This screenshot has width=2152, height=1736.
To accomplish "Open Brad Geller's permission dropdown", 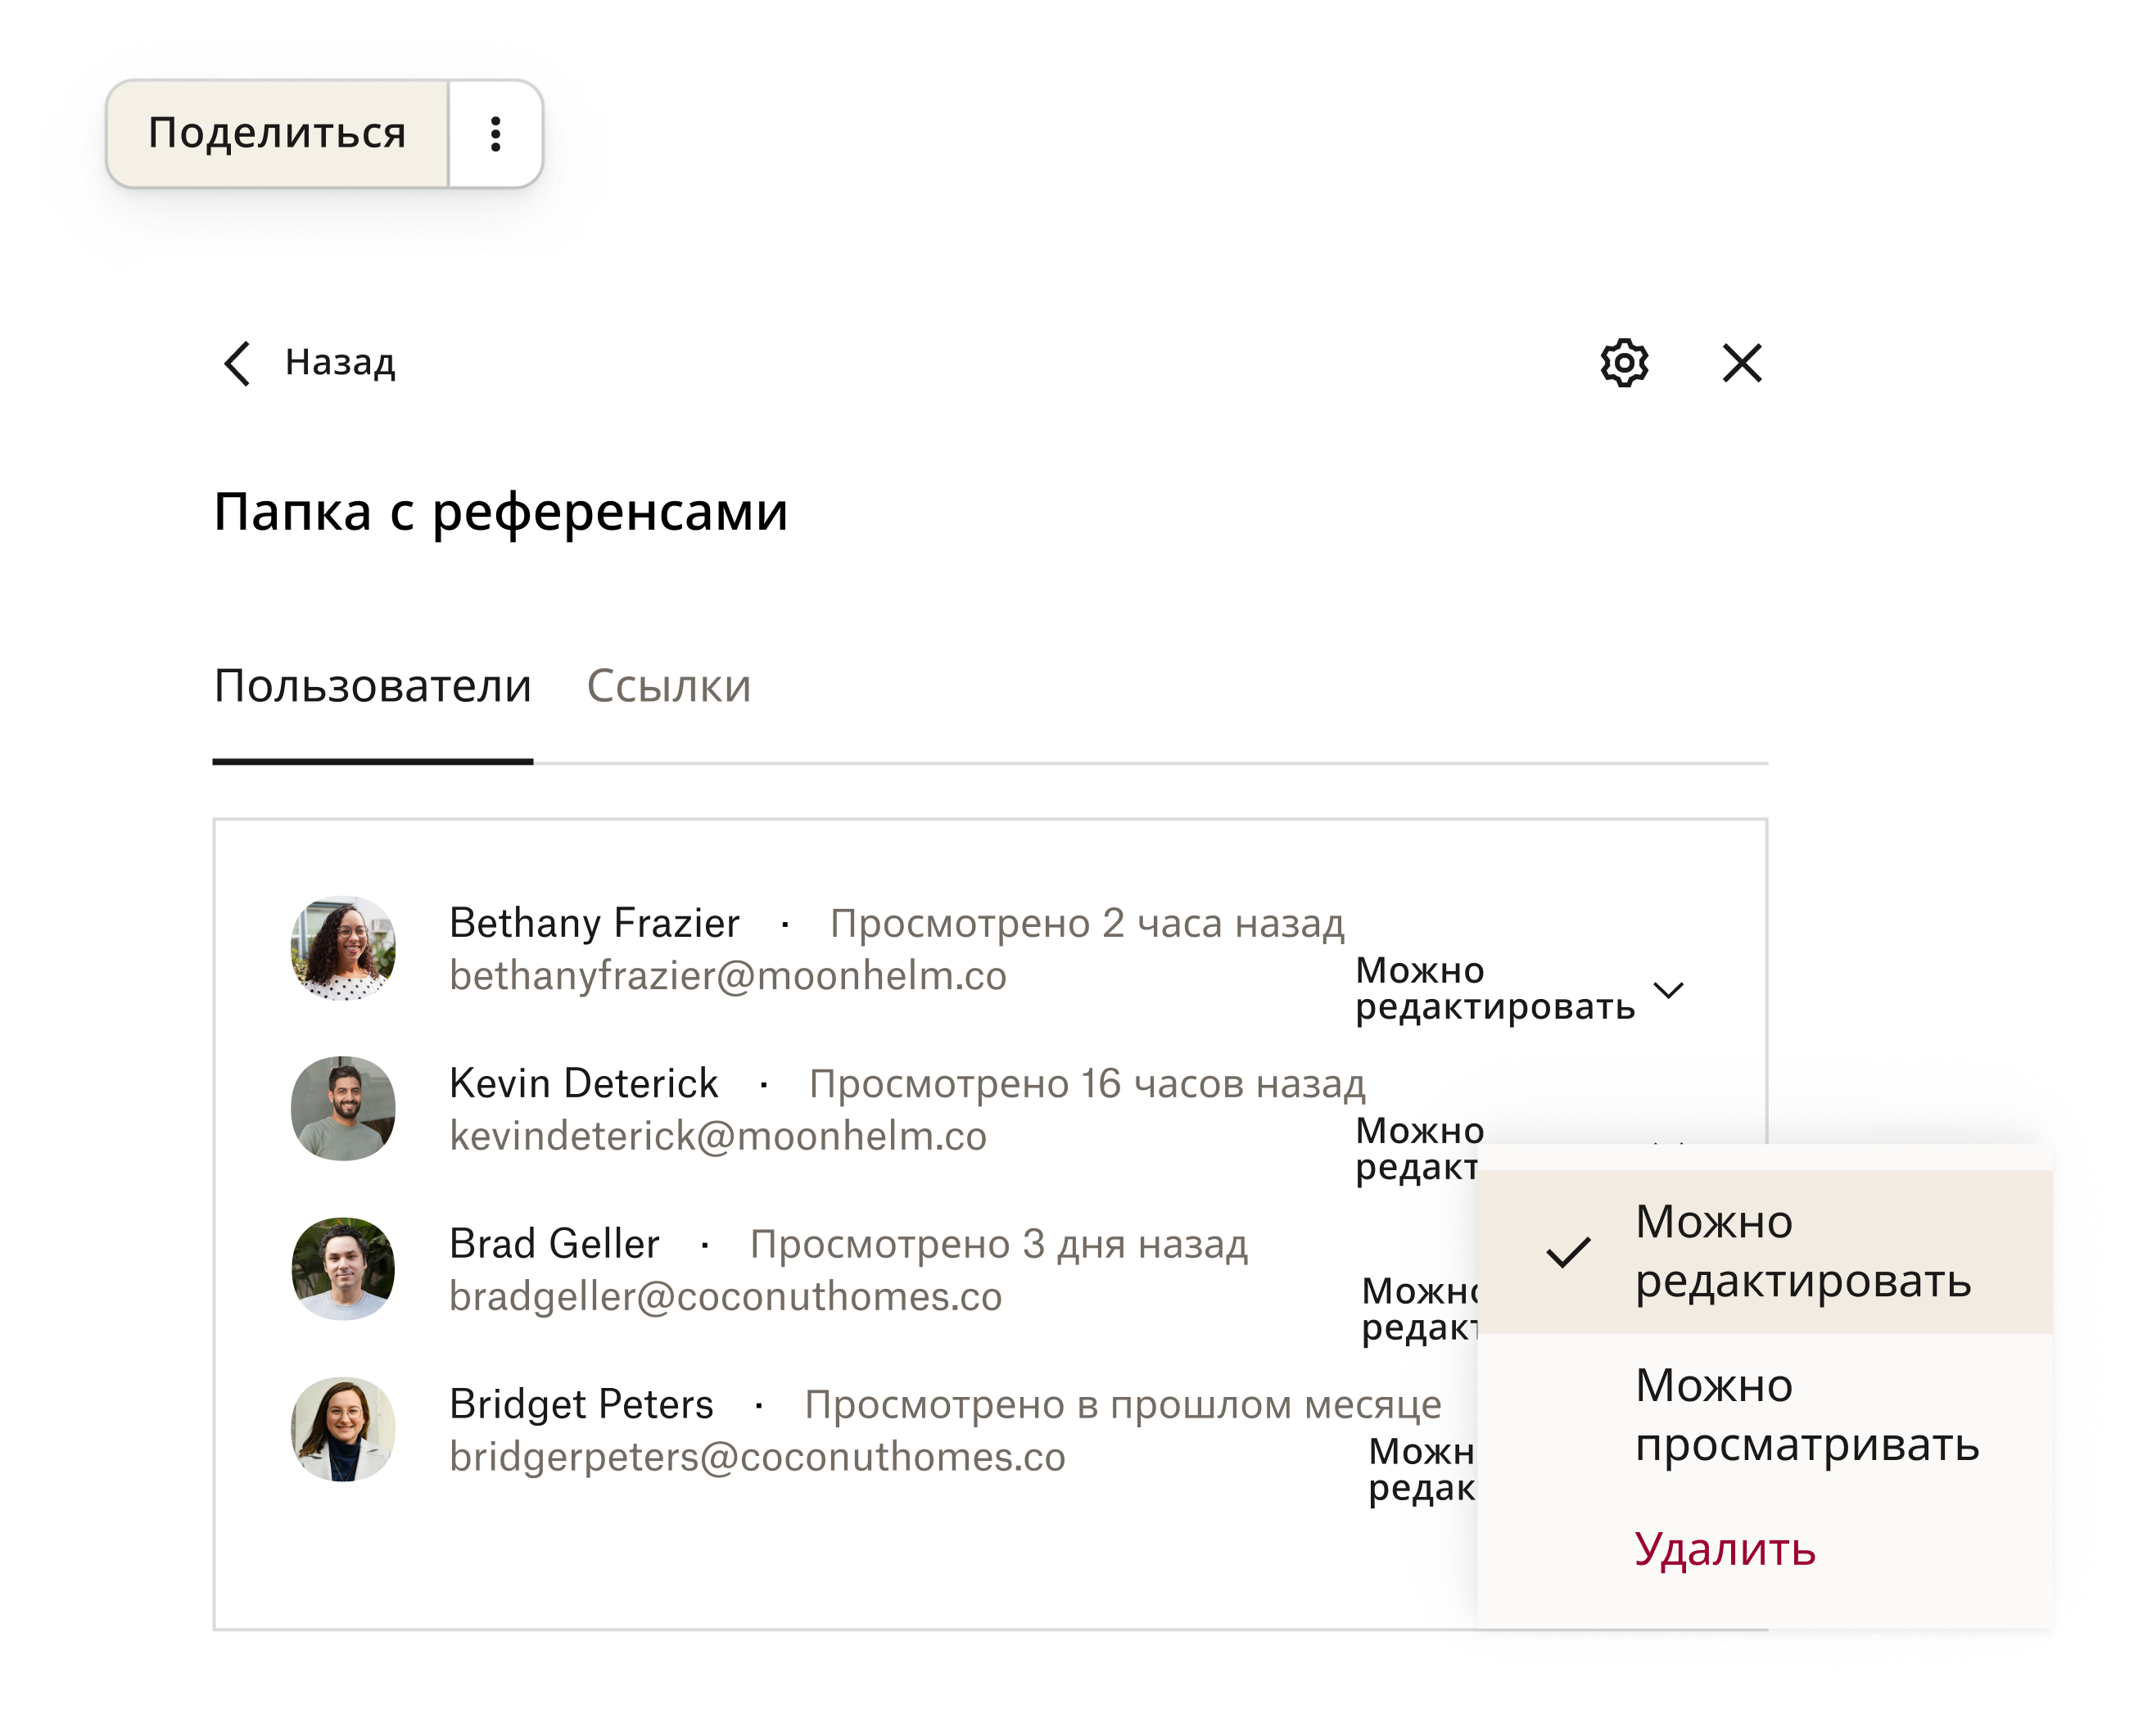I will pos(1420,1309).
